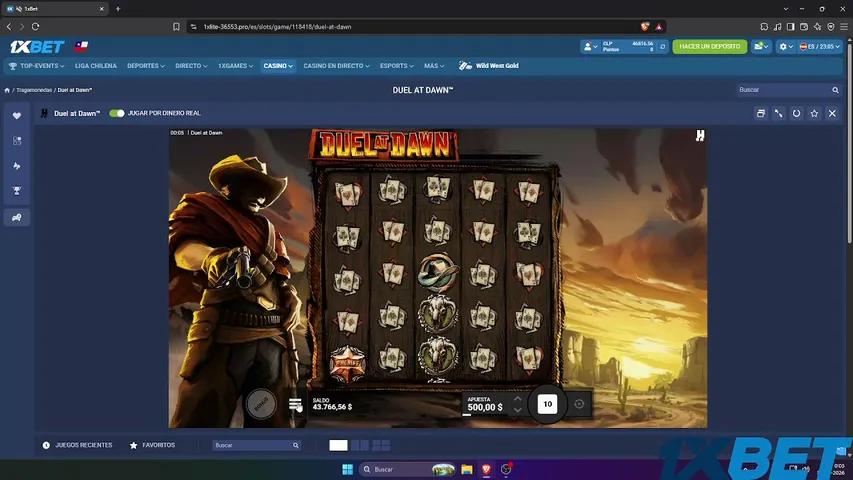
Task: Select the 1xBet browser tab
Action: (x=54, y=9)
